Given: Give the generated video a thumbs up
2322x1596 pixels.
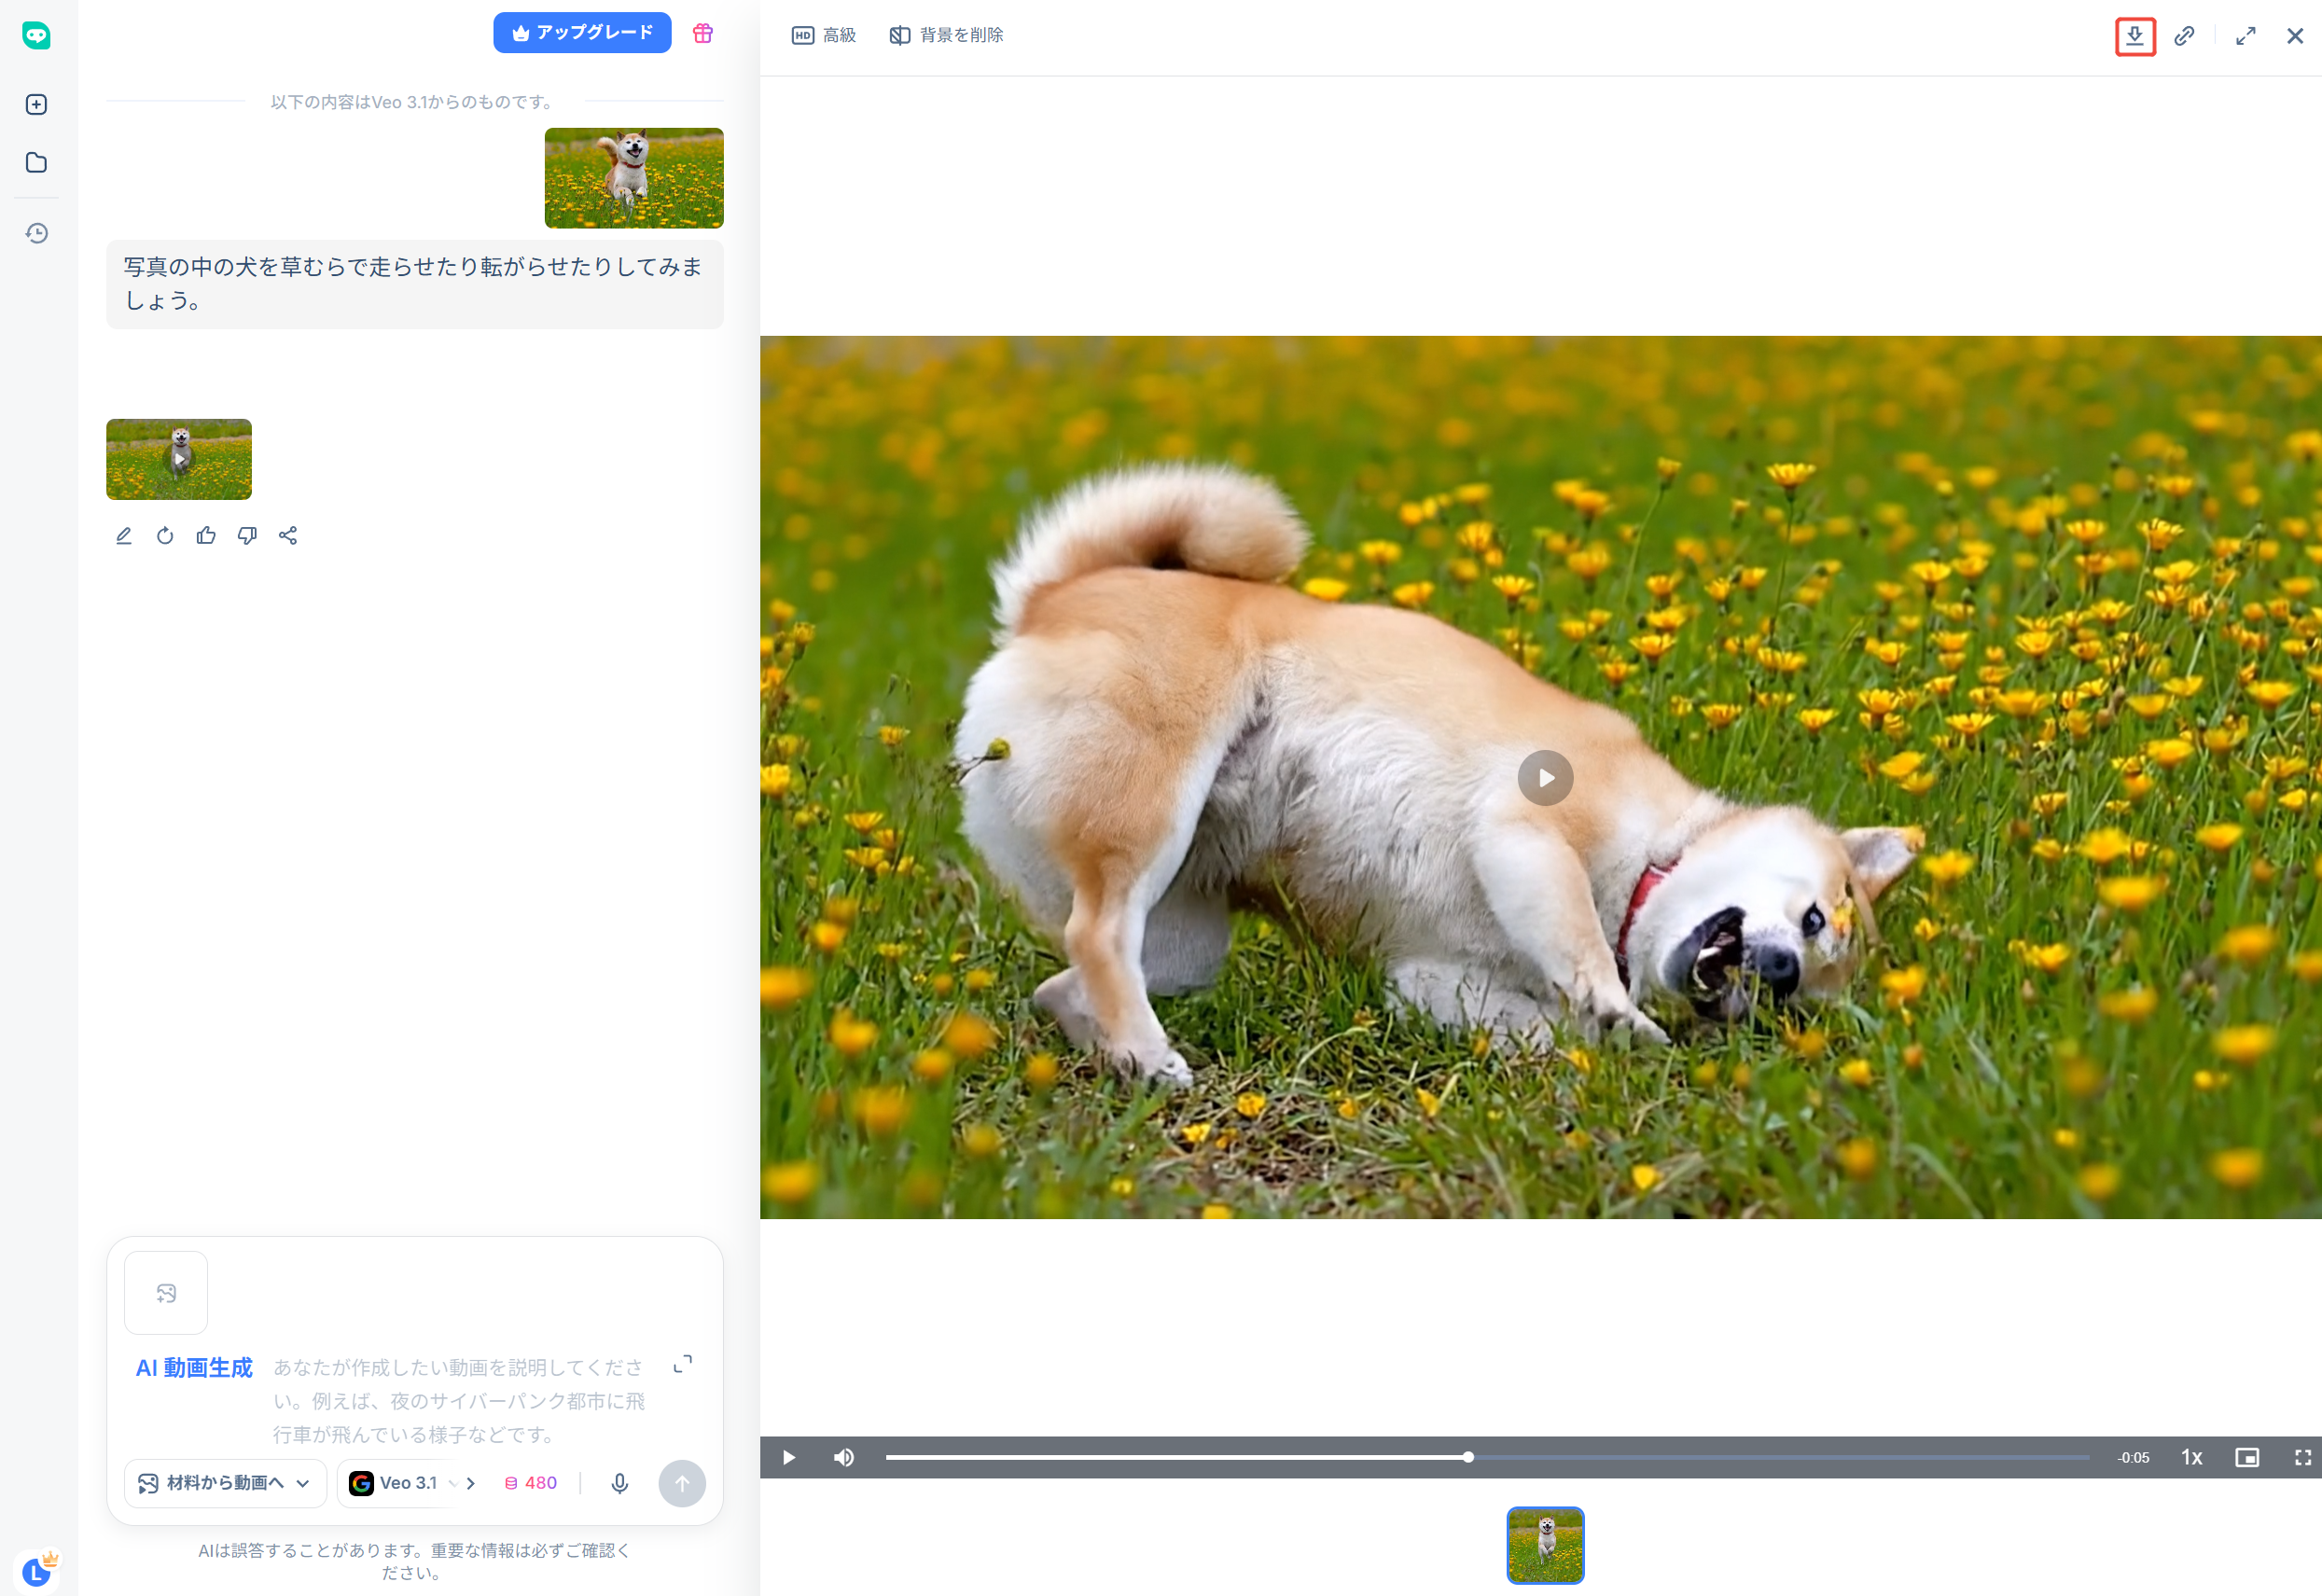Looking at the screenshot, I should [206, 535].
